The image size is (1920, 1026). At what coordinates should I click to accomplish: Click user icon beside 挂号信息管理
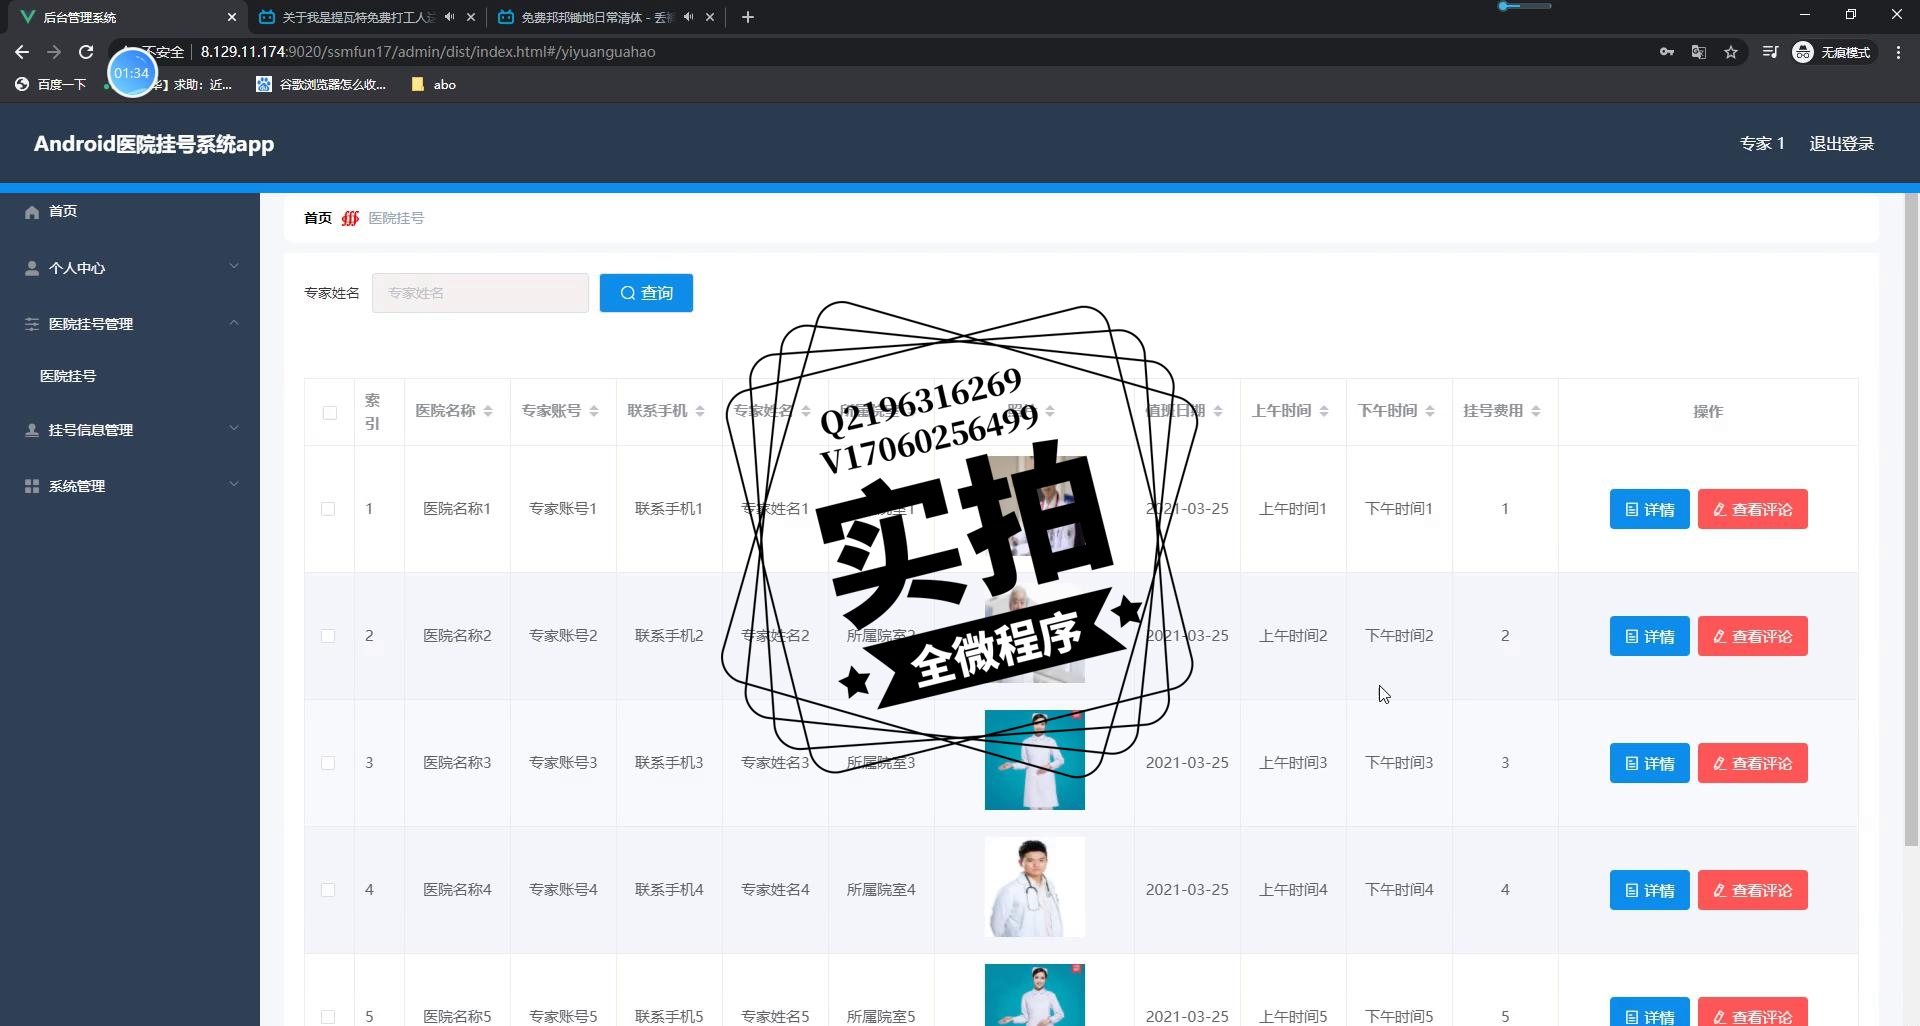tap(32, 430)
